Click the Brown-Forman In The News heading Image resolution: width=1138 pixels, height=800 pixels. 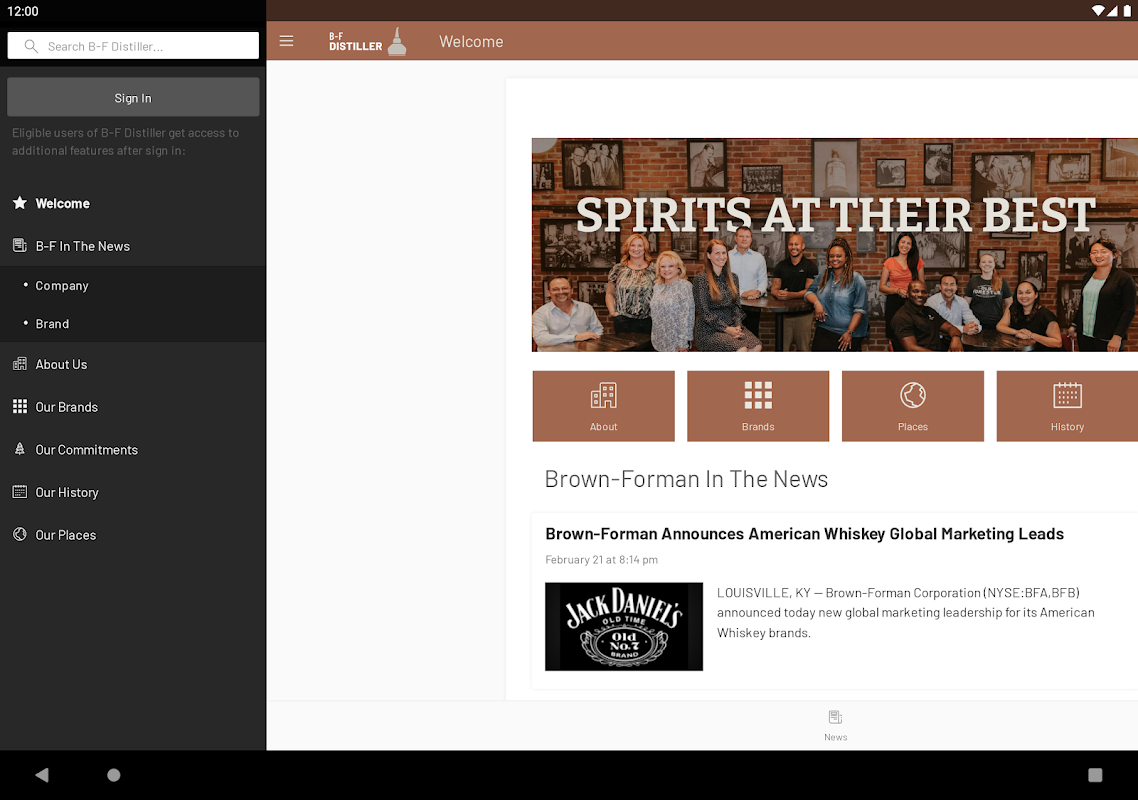[686, 479]
